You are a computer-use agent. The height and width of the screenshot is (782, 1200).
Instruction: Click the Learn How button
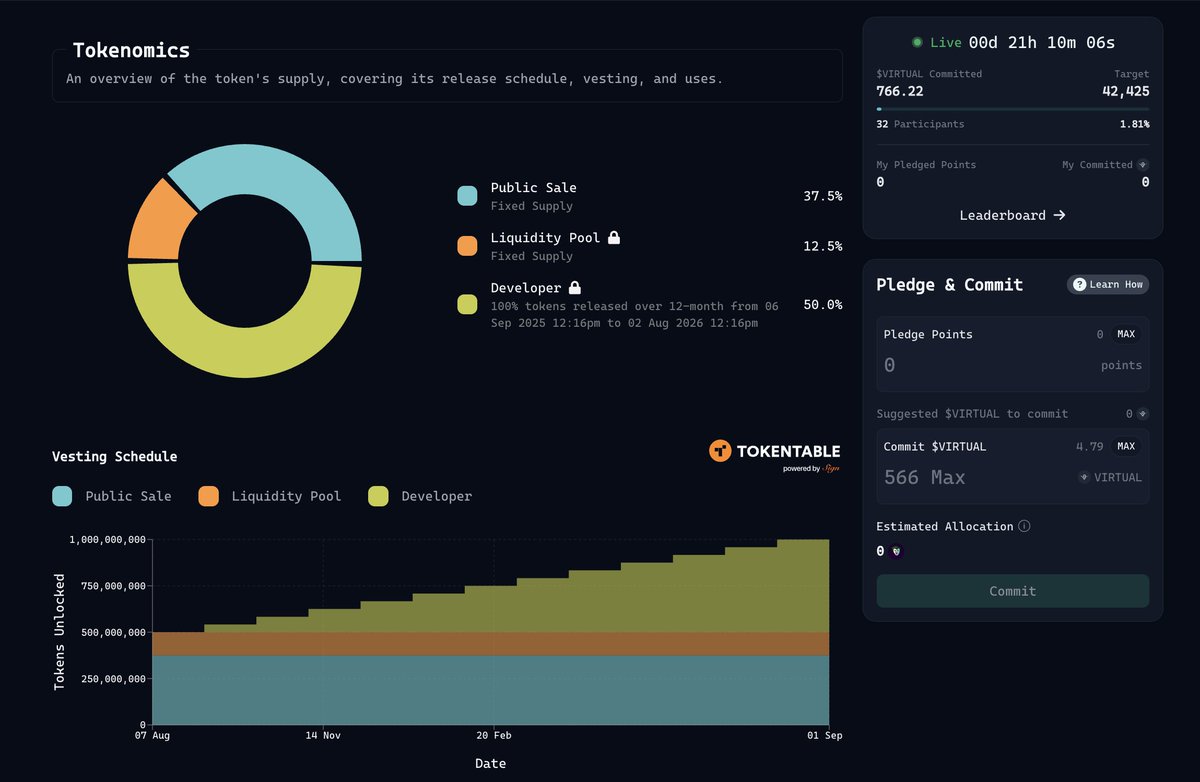click(1108, 285)
